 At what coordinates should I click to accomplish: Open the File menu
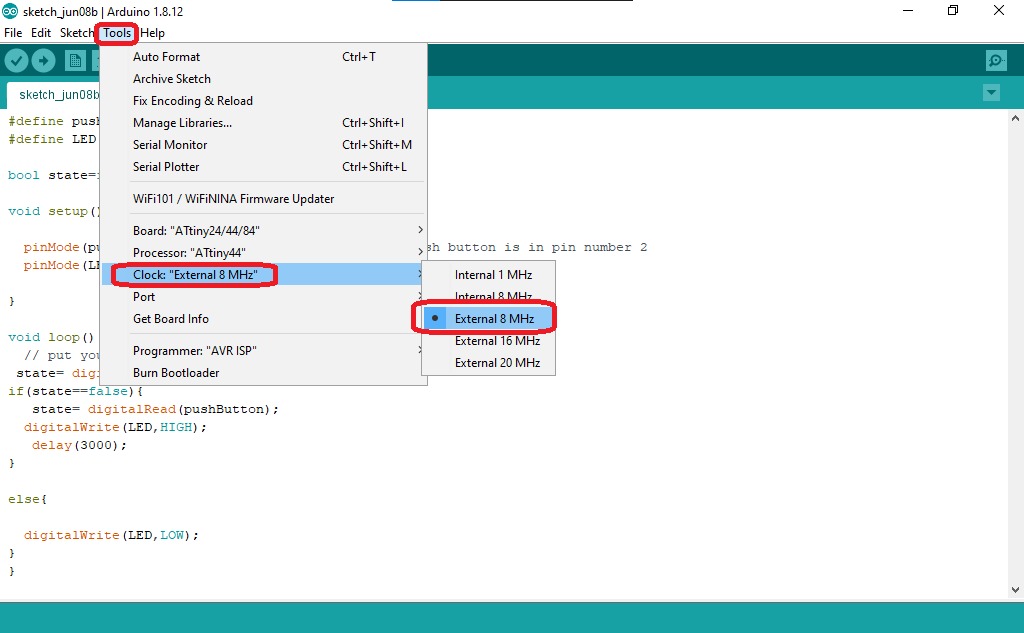(13, 33)
